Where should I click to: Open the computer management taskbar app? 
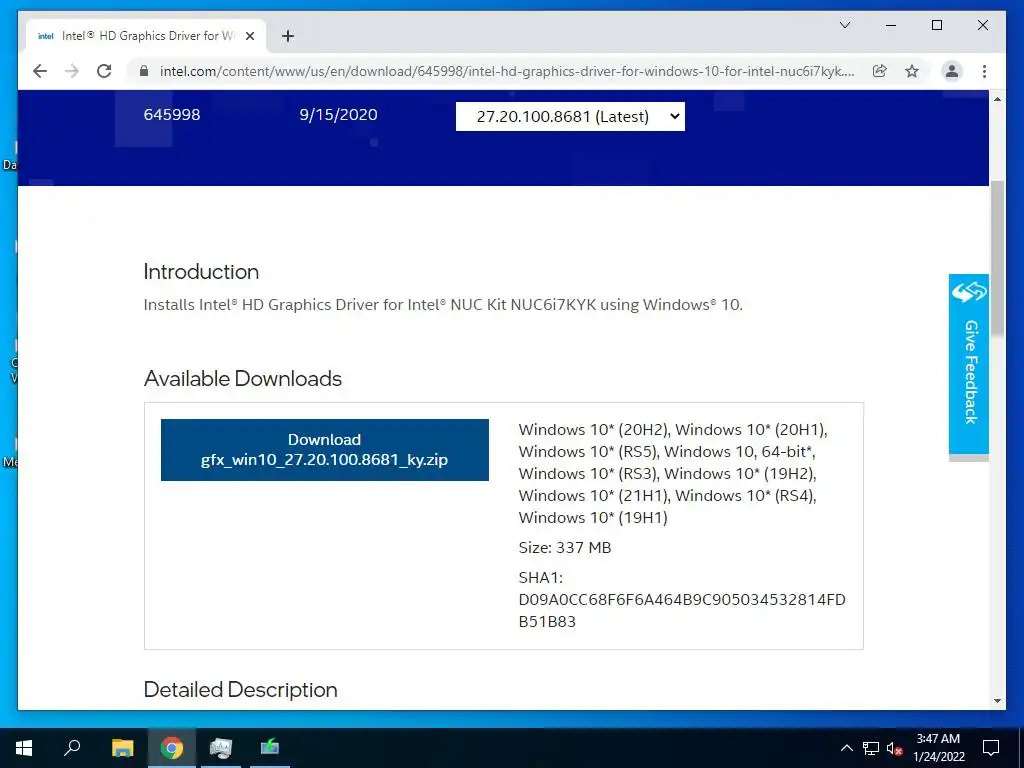click(x=221, y=748)
